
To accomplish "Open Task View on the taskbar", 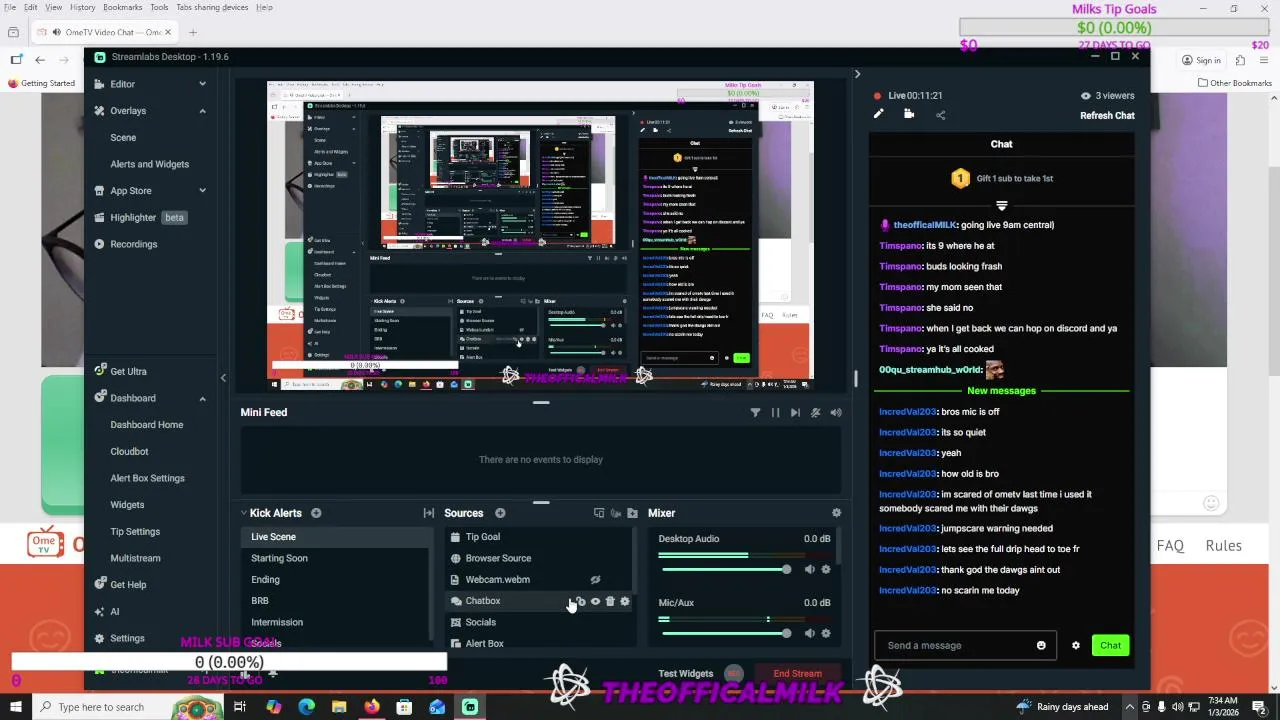I will (x=240, y=707).
